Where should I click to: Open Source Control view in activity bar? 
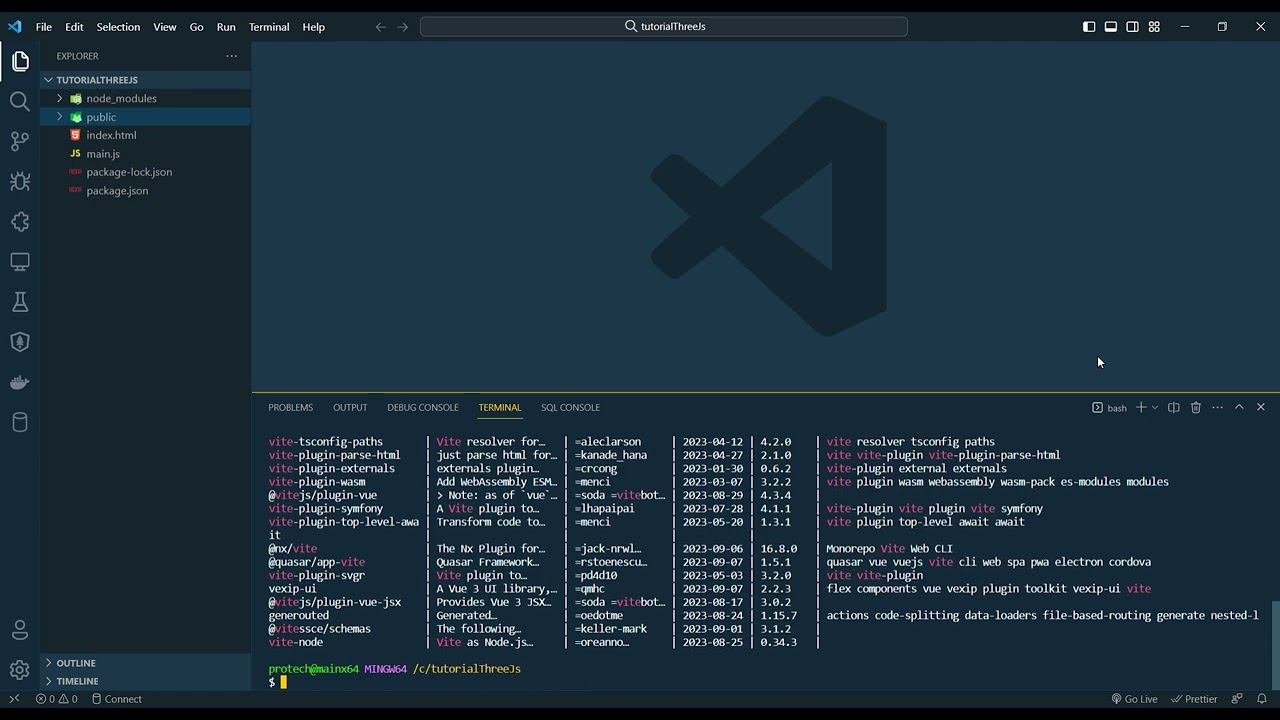(20, 141)
